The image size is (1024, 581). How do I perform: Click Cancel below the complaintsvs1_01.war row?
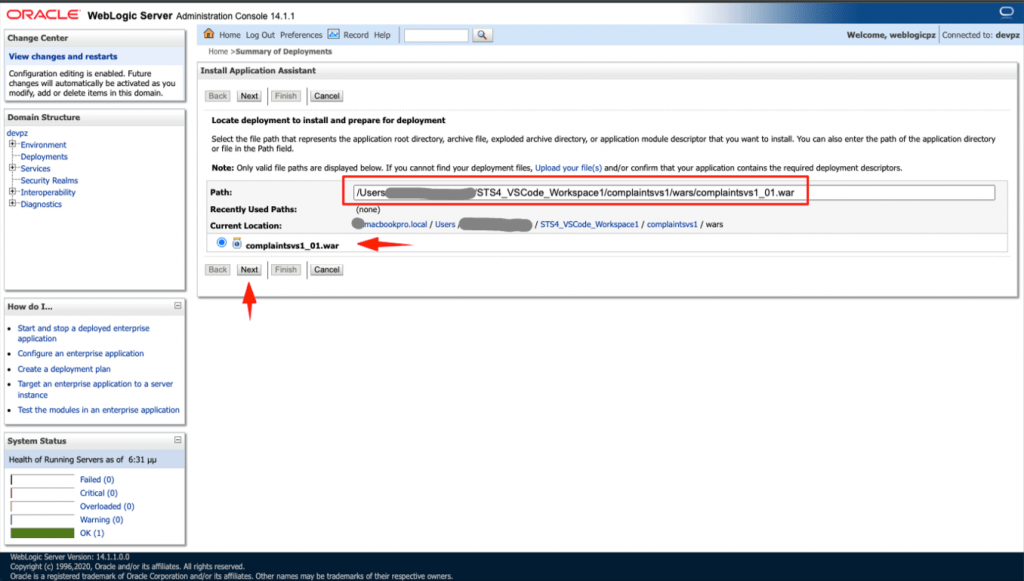point(327,270)
